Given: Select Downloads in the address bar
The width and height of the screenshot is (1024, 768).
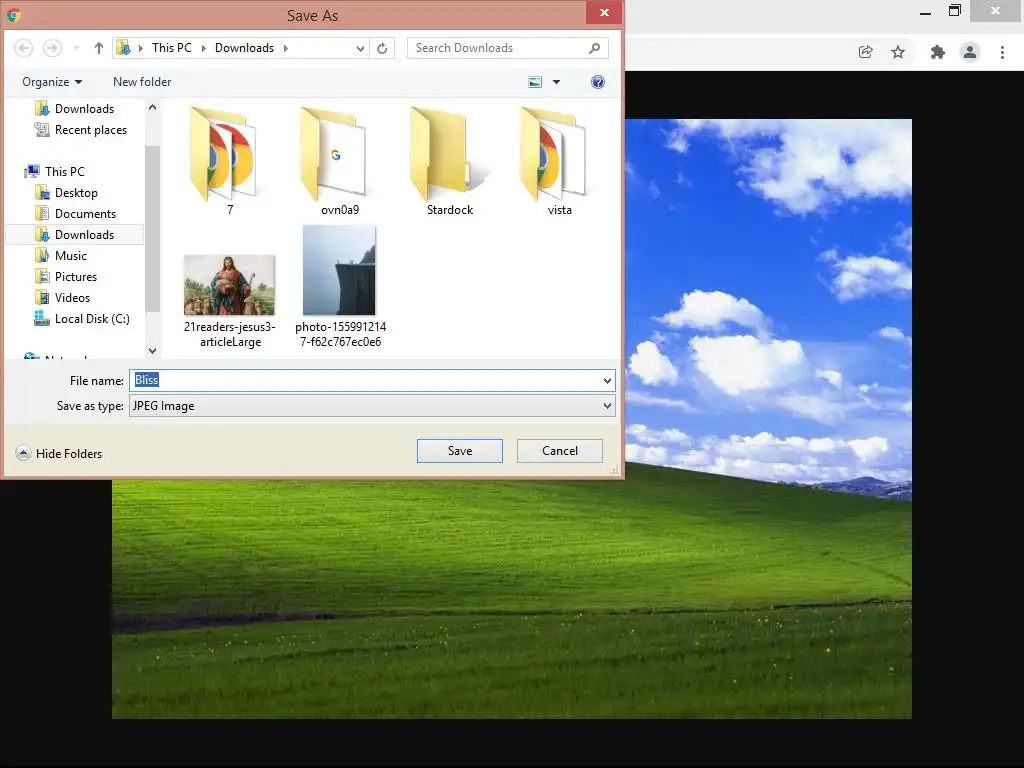Looking at the screenshot, I should tap(244, 48).
